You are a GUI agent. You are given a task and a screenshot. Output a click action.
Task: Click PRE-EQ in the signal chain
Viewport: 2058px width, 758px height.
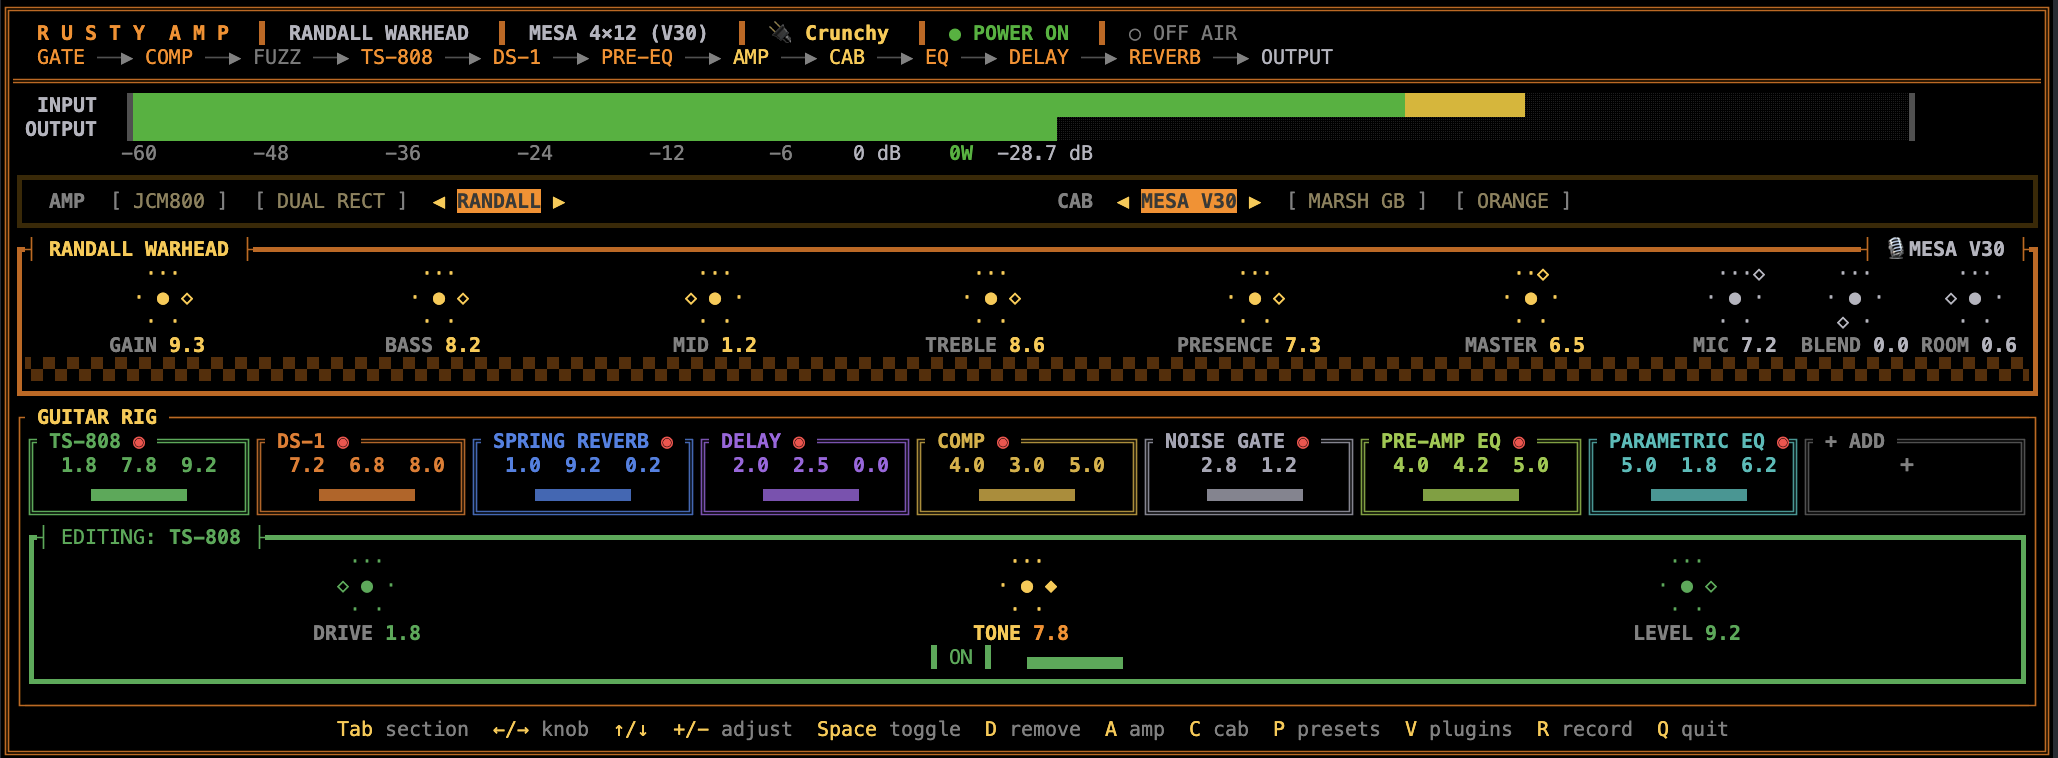(x=637, y=57)
